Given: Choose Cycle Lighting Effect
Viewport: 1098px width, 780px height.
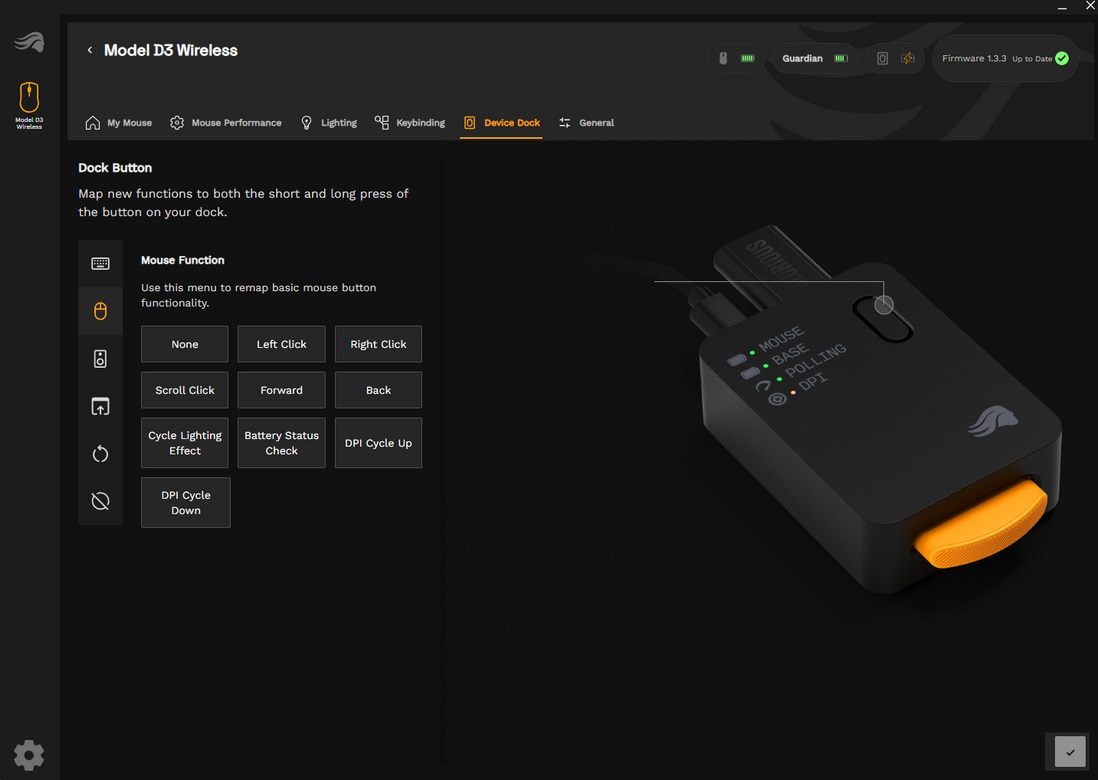Looking at the screenshot, I should [x=185, y=443].
